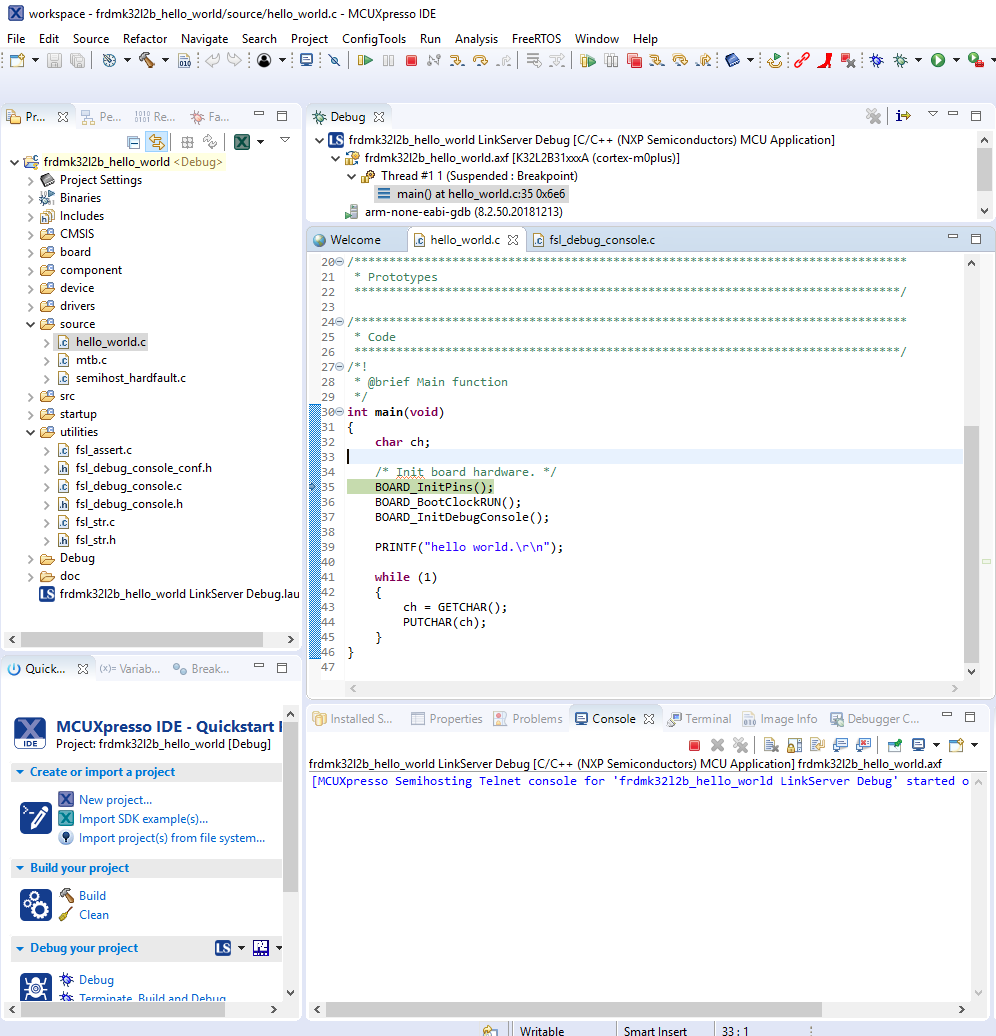The width and height of the screenshot is (996, 1036).
Task: Click the New project... link
Action: click(x=116, y=799)
